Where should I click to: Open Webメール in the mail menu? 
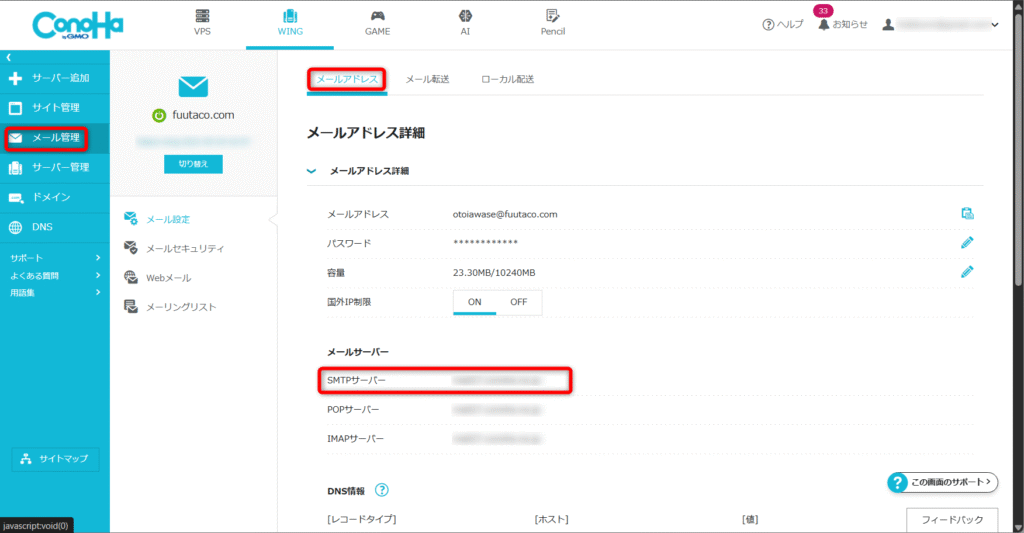pyautogui.click(x=168, y=277)
